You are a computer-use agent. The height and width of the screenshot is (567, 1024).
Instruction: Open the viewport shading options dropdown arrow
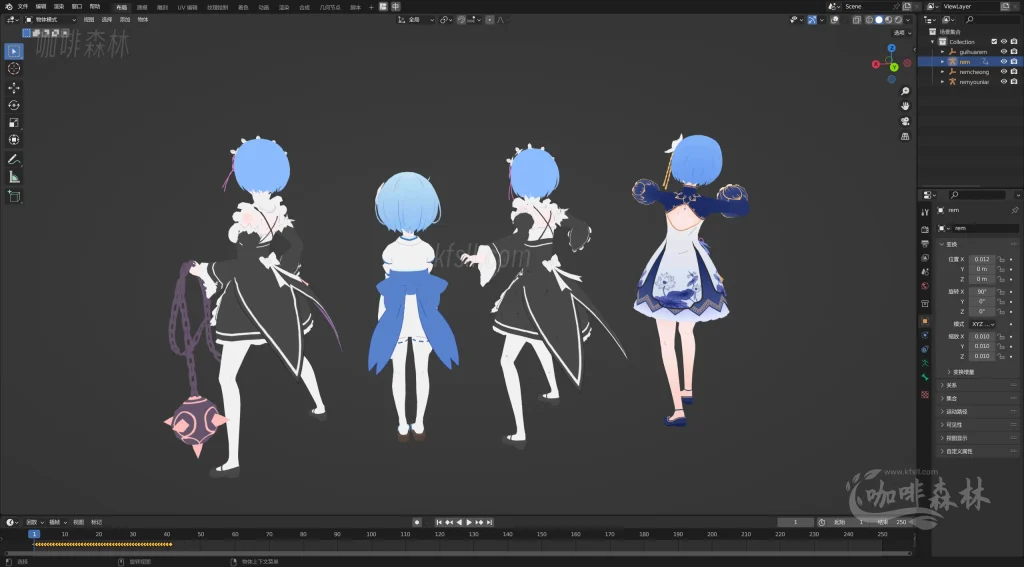pyautogui.click(x=908, y=20)
